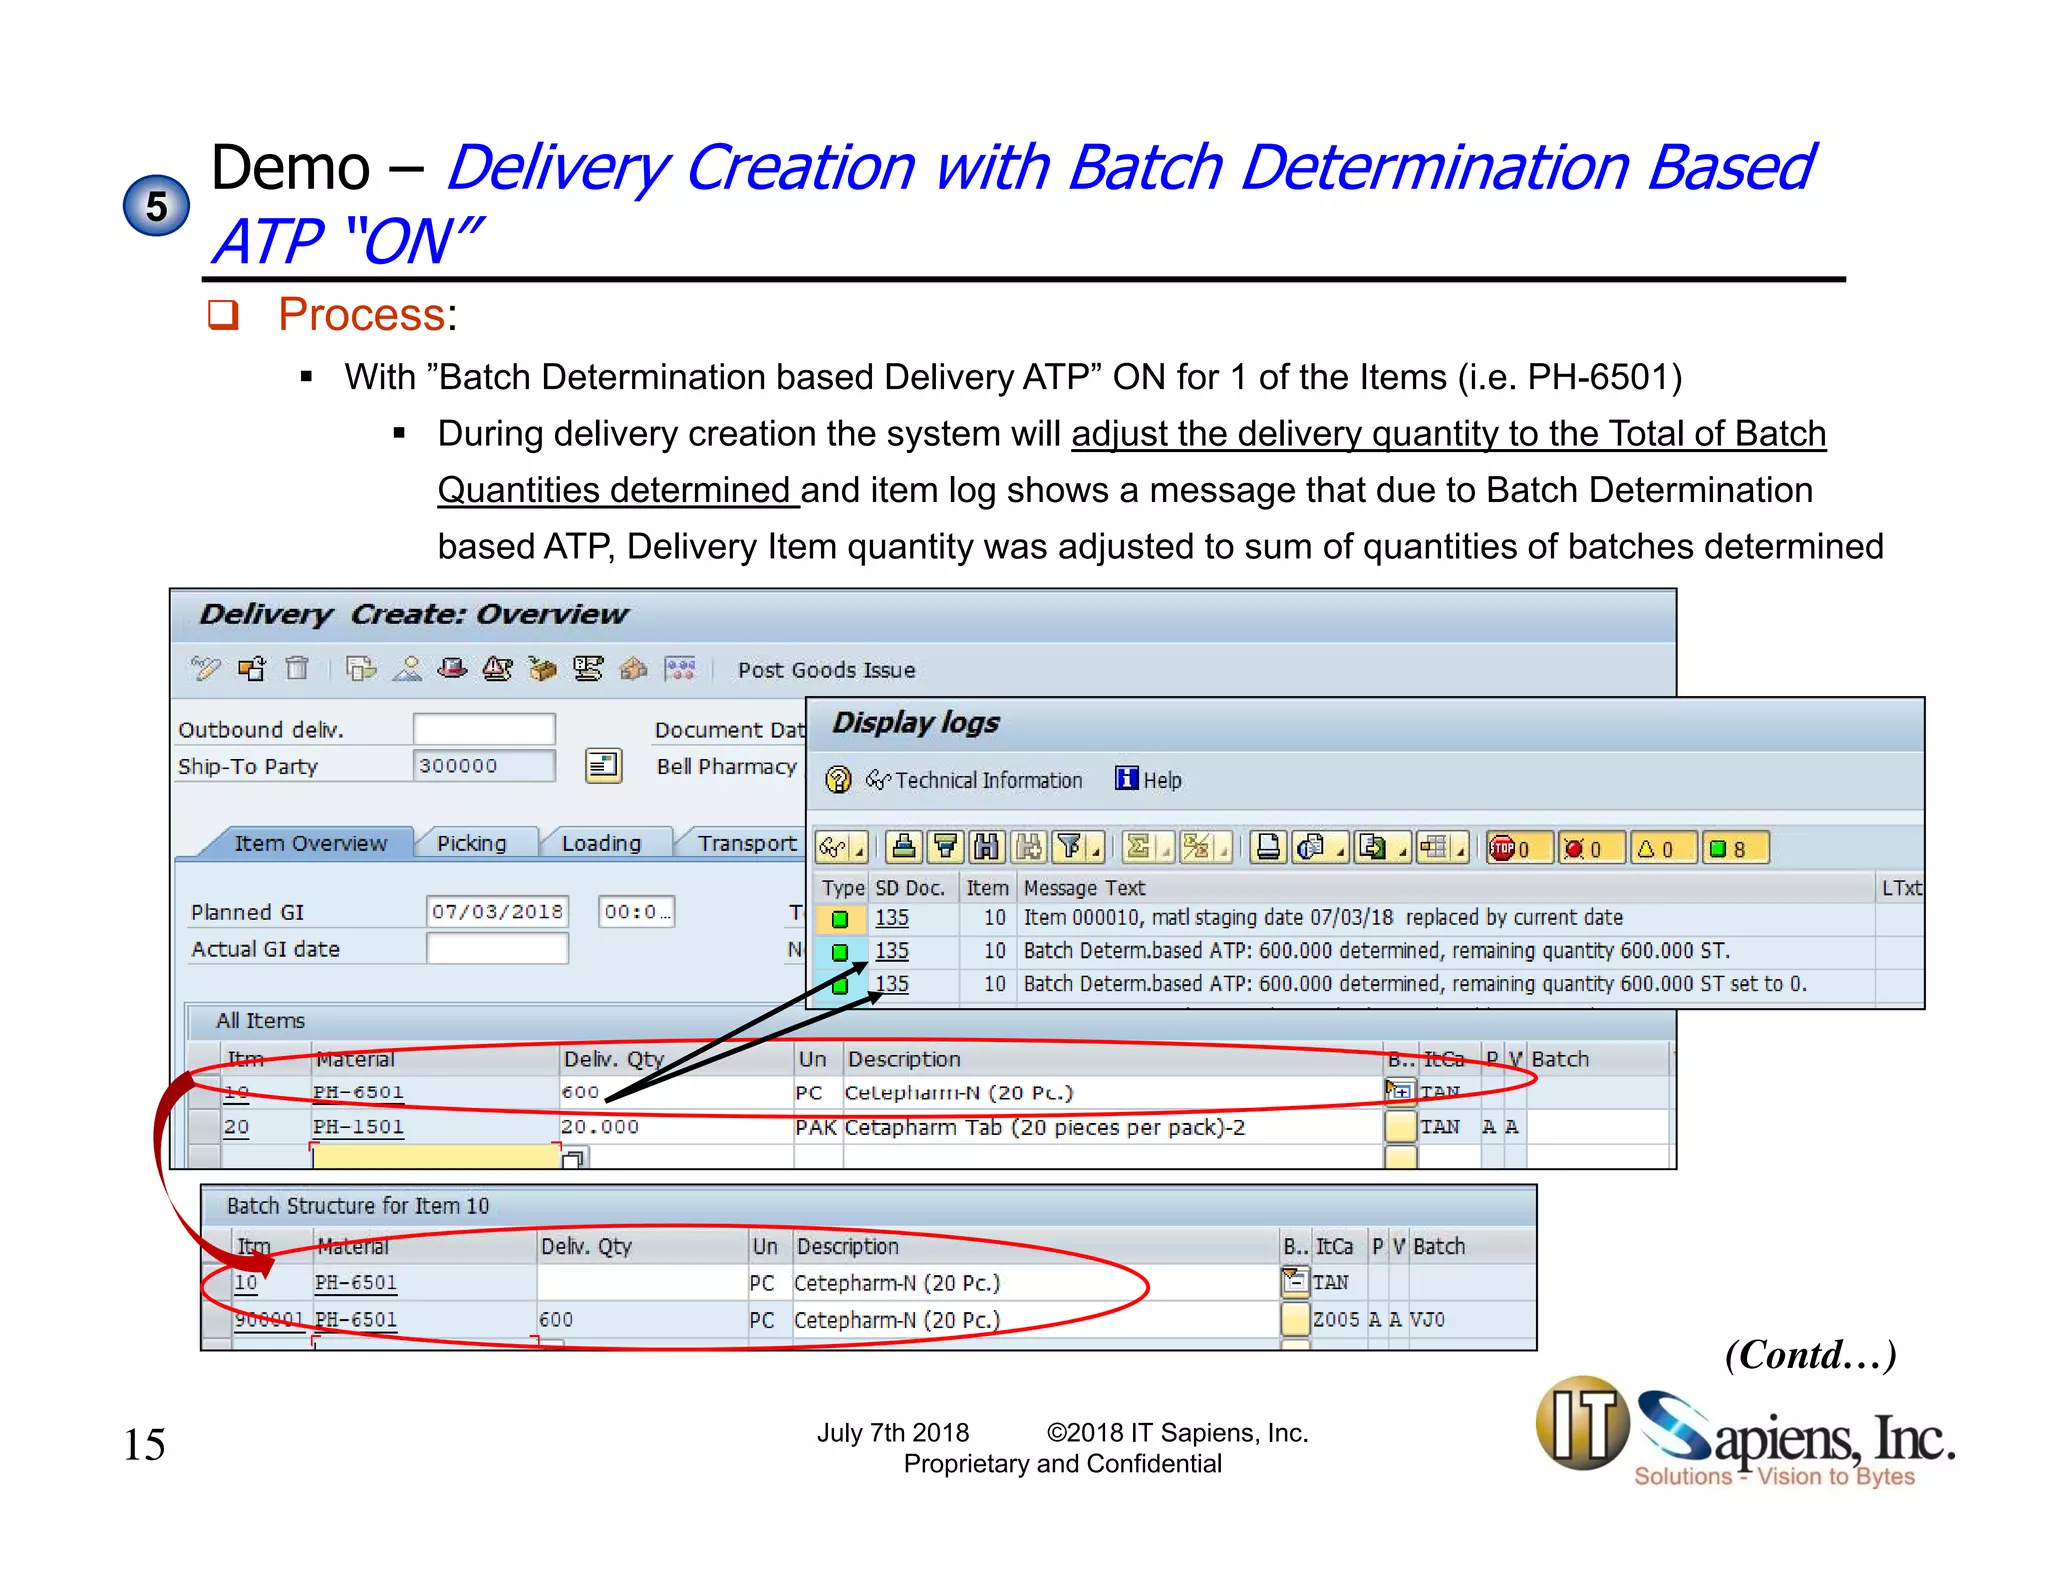This screenshot has height=1582, width=2048.
Task: Open SD Doc. 135 link in first log row
Action: [x=892, y=917]
